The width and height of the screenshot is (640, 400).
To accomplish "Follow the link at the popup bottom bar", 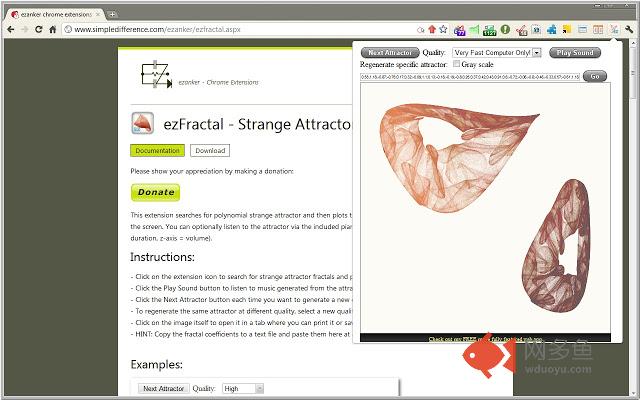I will pyautogui.click(x=485, y=339).
